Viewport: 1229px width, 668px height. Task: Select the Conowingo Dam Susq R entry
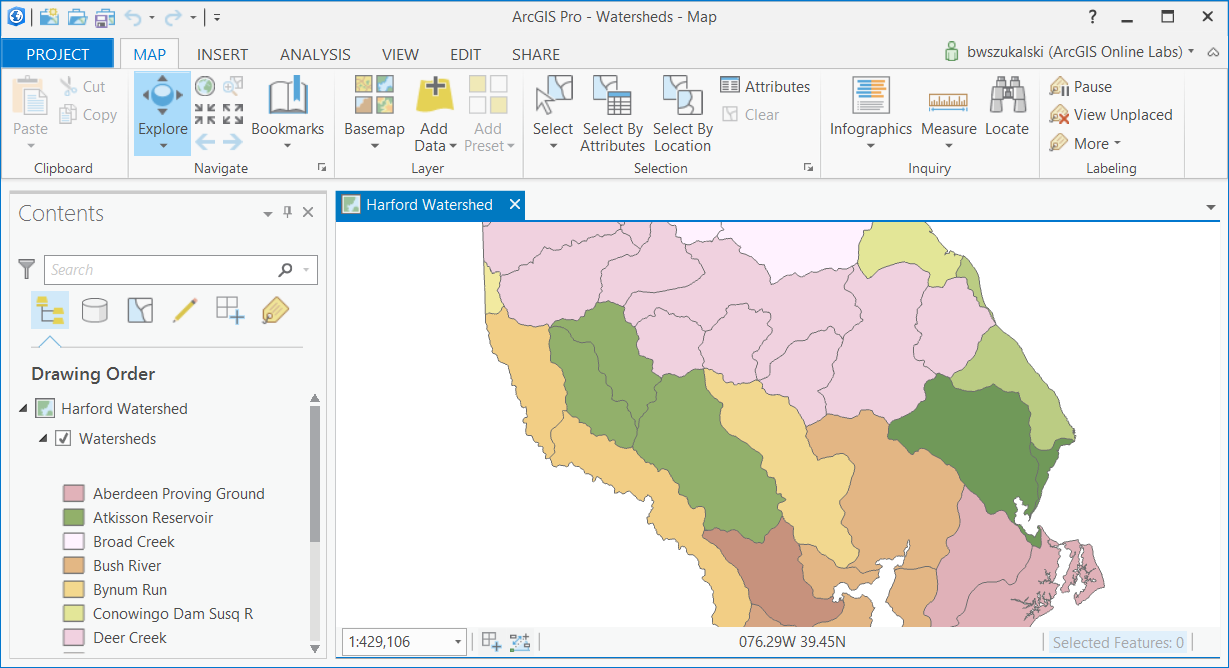pyautogui.click(x=173, y=613)
